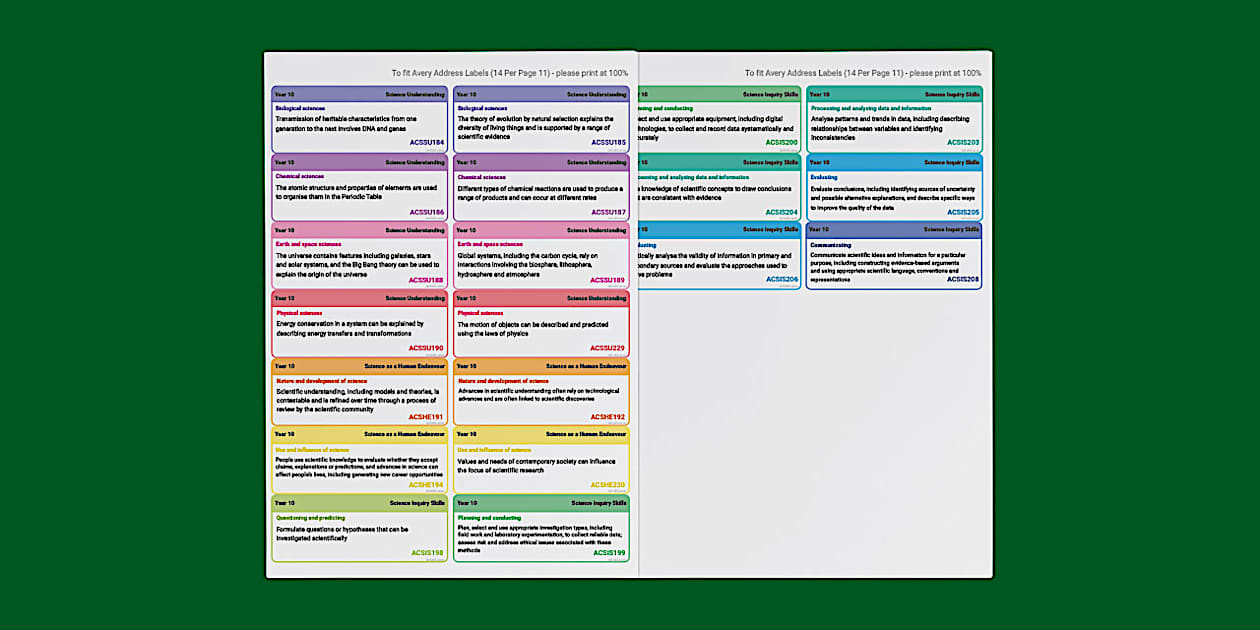The width and height of the screenshot is (1260, 630).
Task: Click the ACSIS205 Evaluating label
Action: point(894,190)
